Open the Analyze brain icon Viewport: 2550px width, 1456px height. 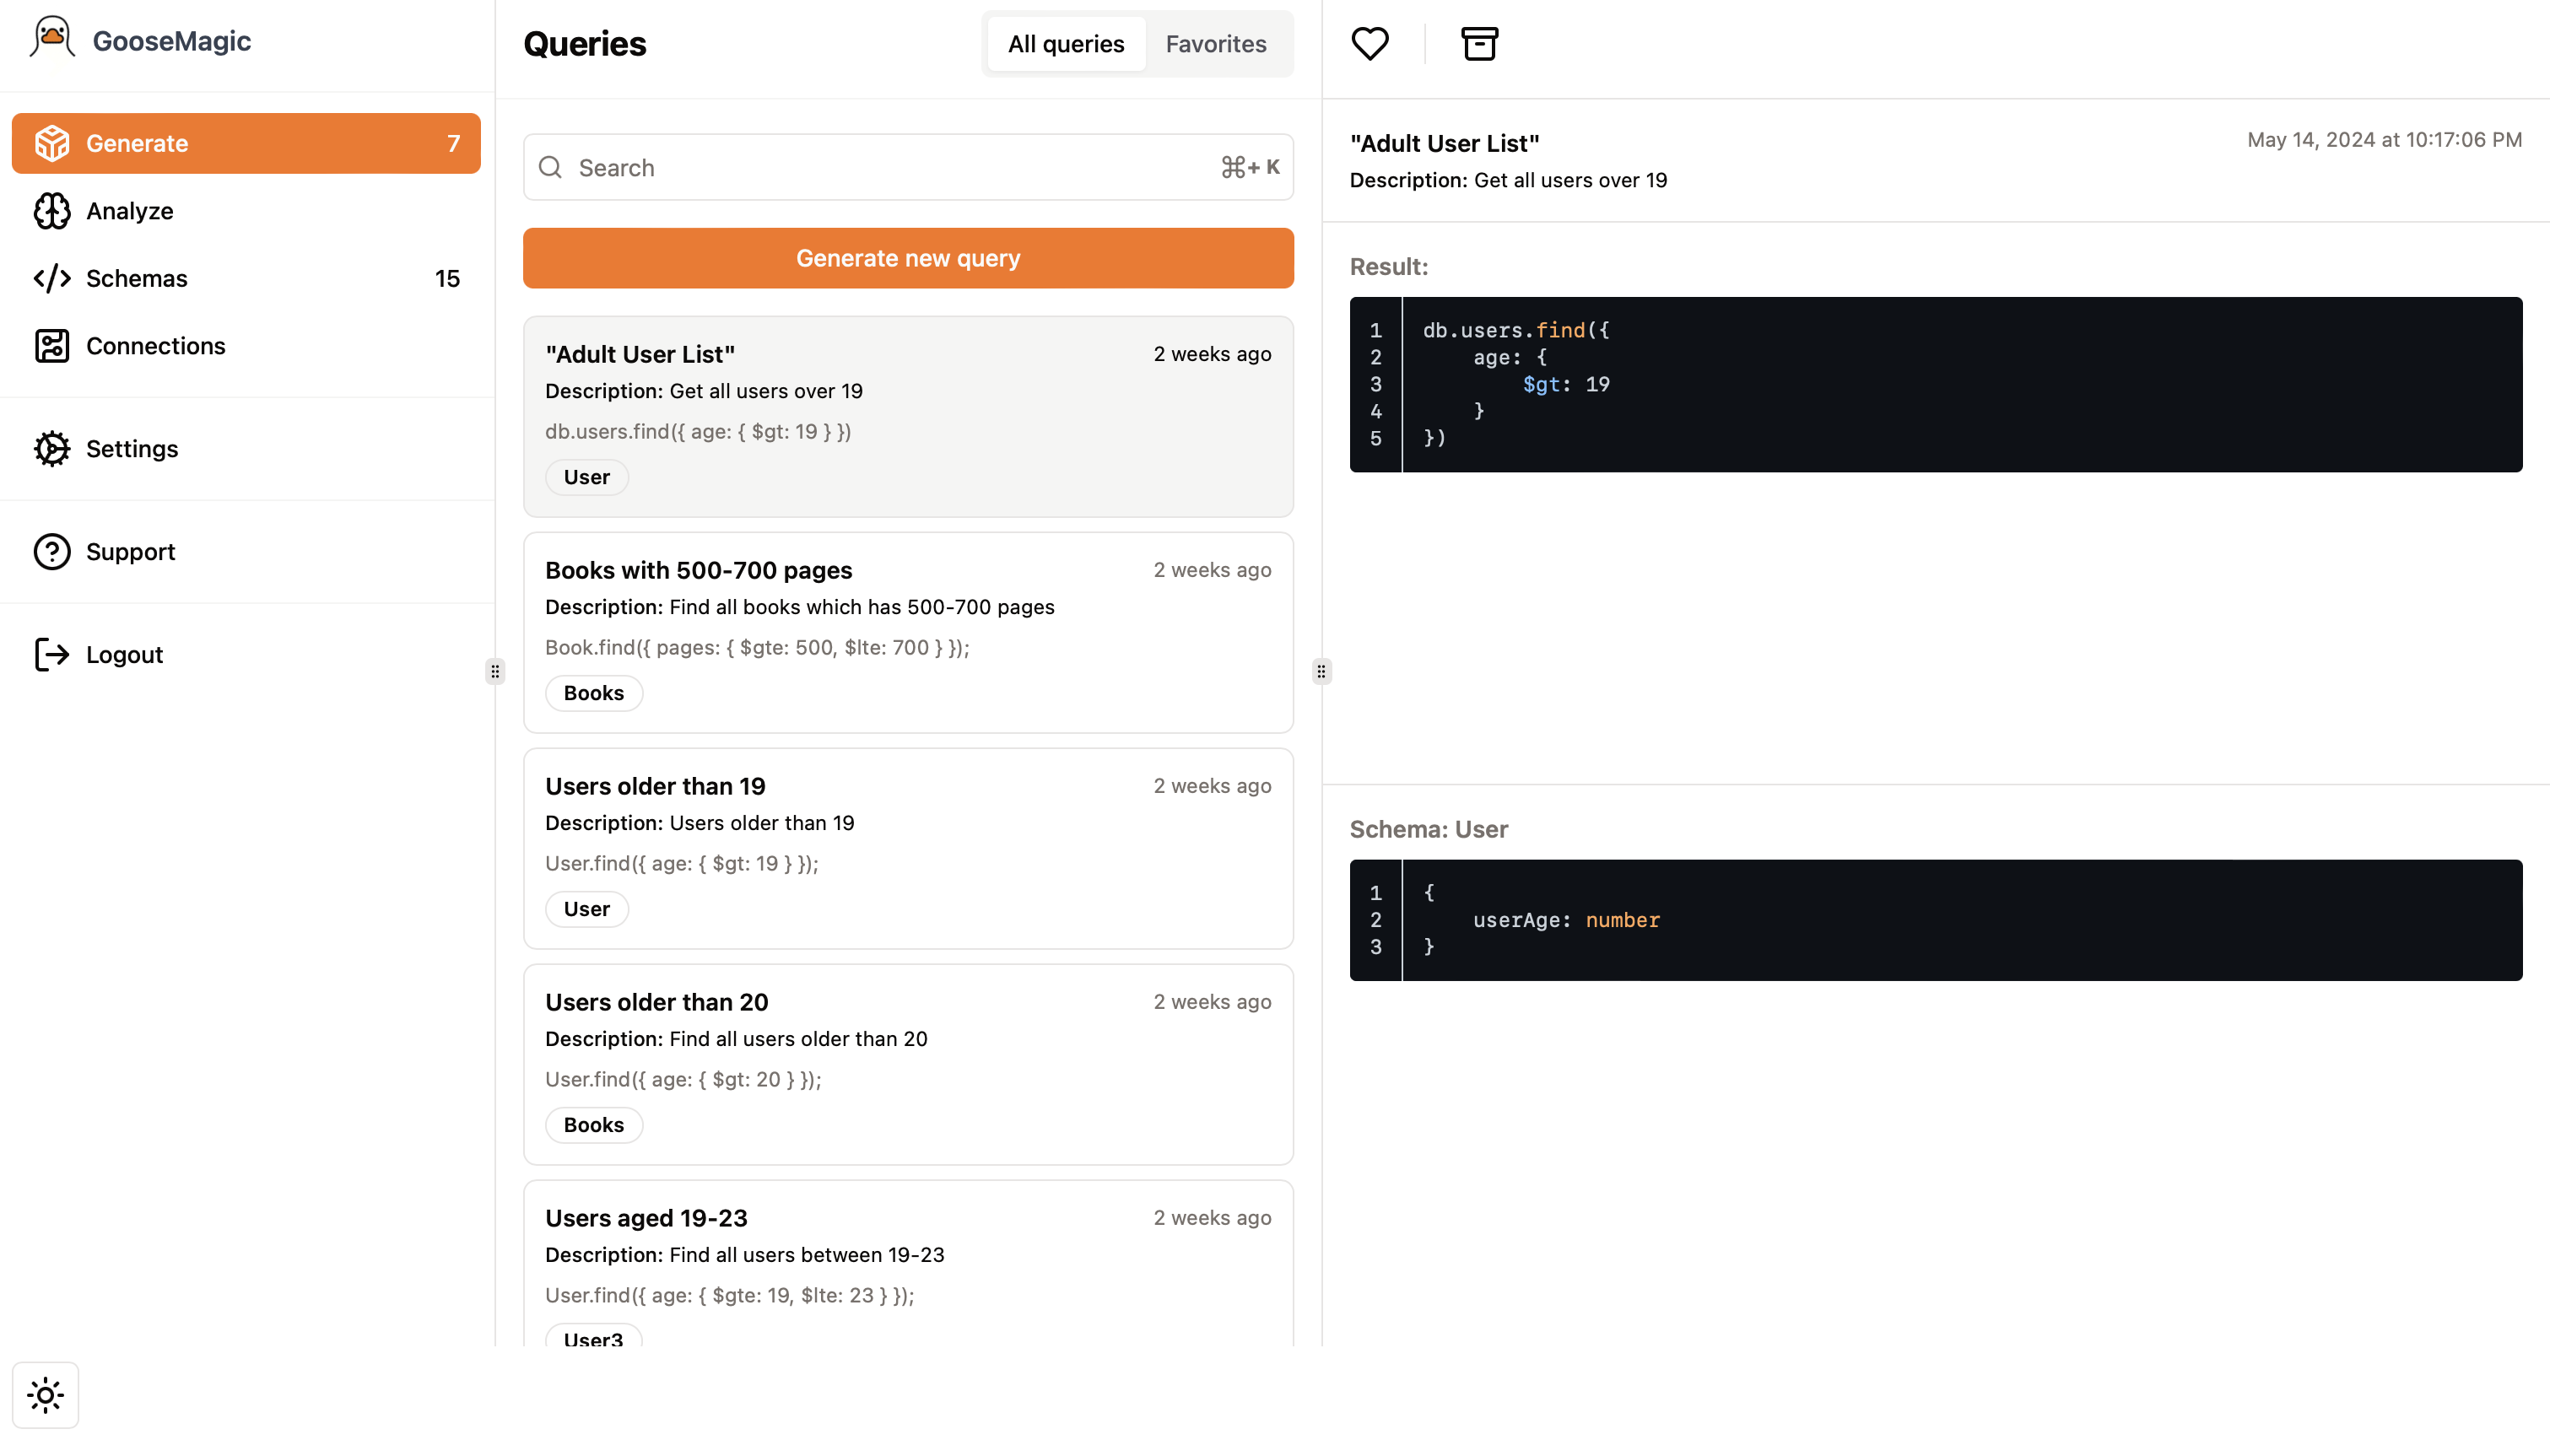pyautogui.click(x=52, y=211)
